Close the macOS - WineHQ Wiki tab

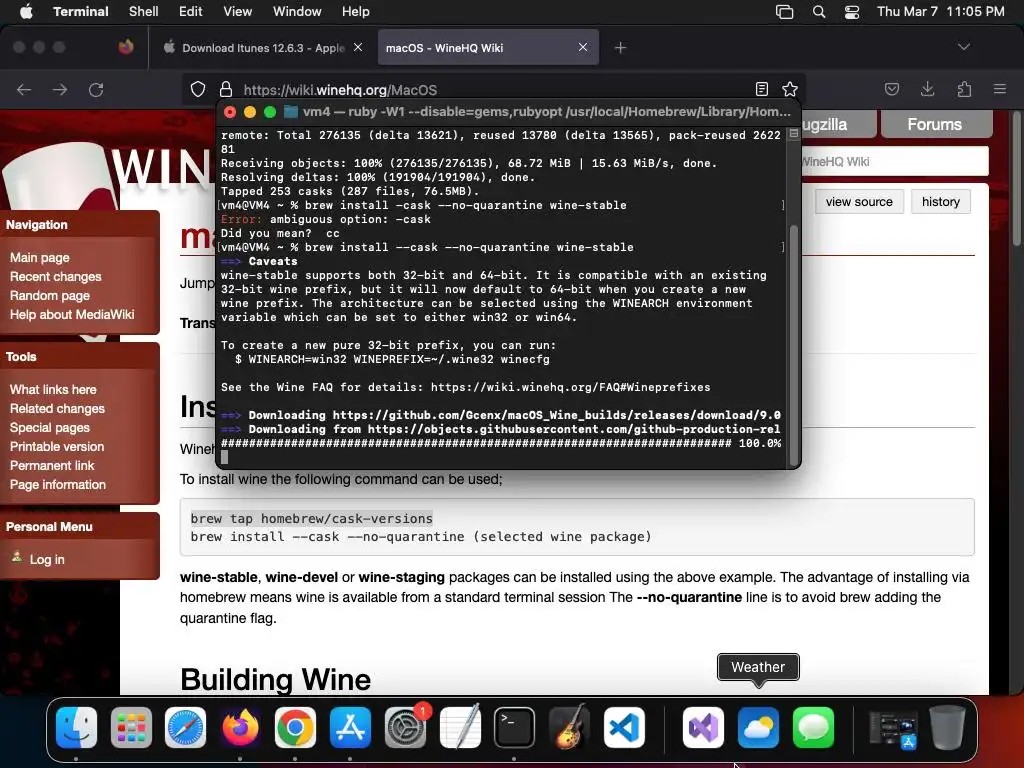point(583,47)
